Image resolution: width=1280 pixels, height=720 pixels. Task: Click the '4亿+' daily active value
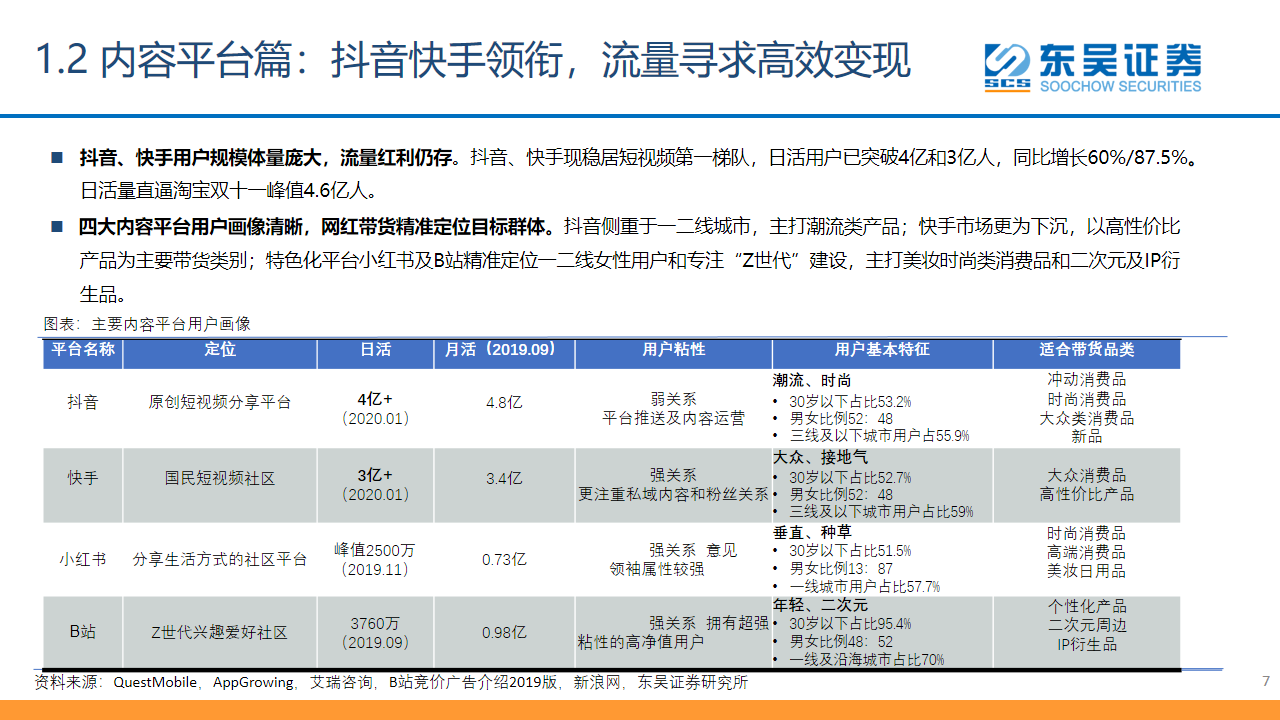[x=376, y=398]
